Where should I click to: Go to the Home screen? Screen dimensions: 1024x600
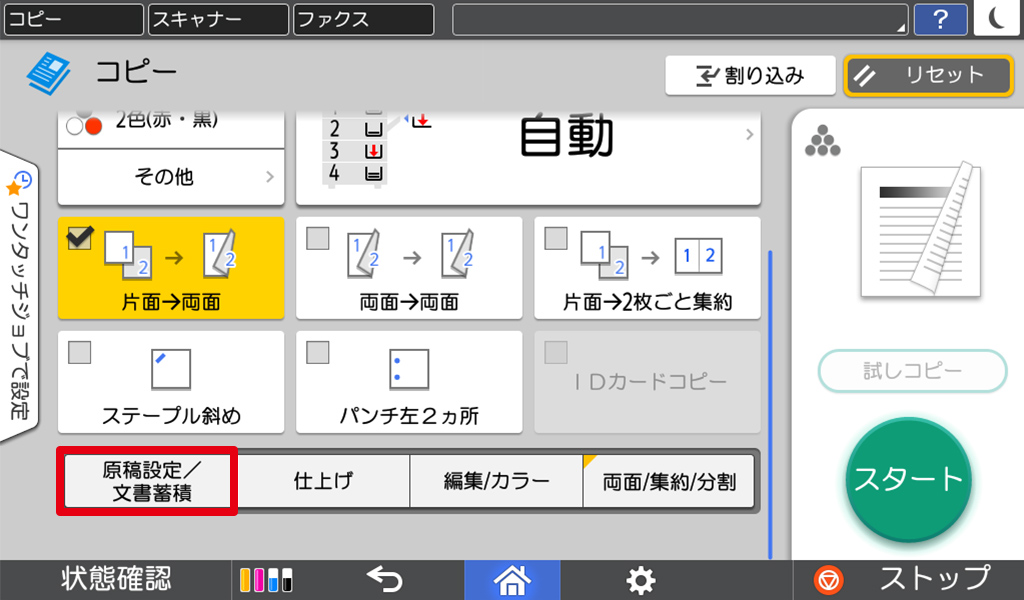point(512,580)
